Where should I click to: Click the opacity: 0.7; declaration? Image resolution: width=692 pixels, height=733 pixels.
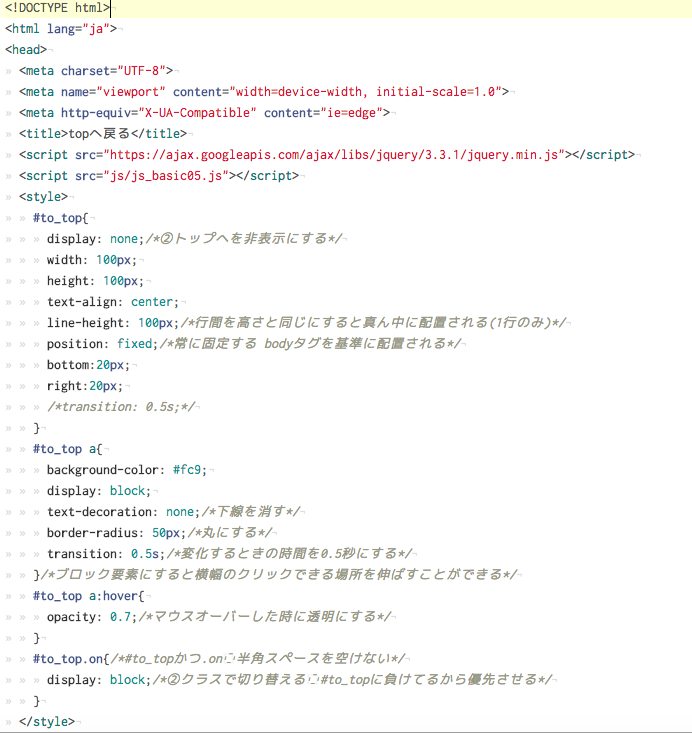point(92,618)
